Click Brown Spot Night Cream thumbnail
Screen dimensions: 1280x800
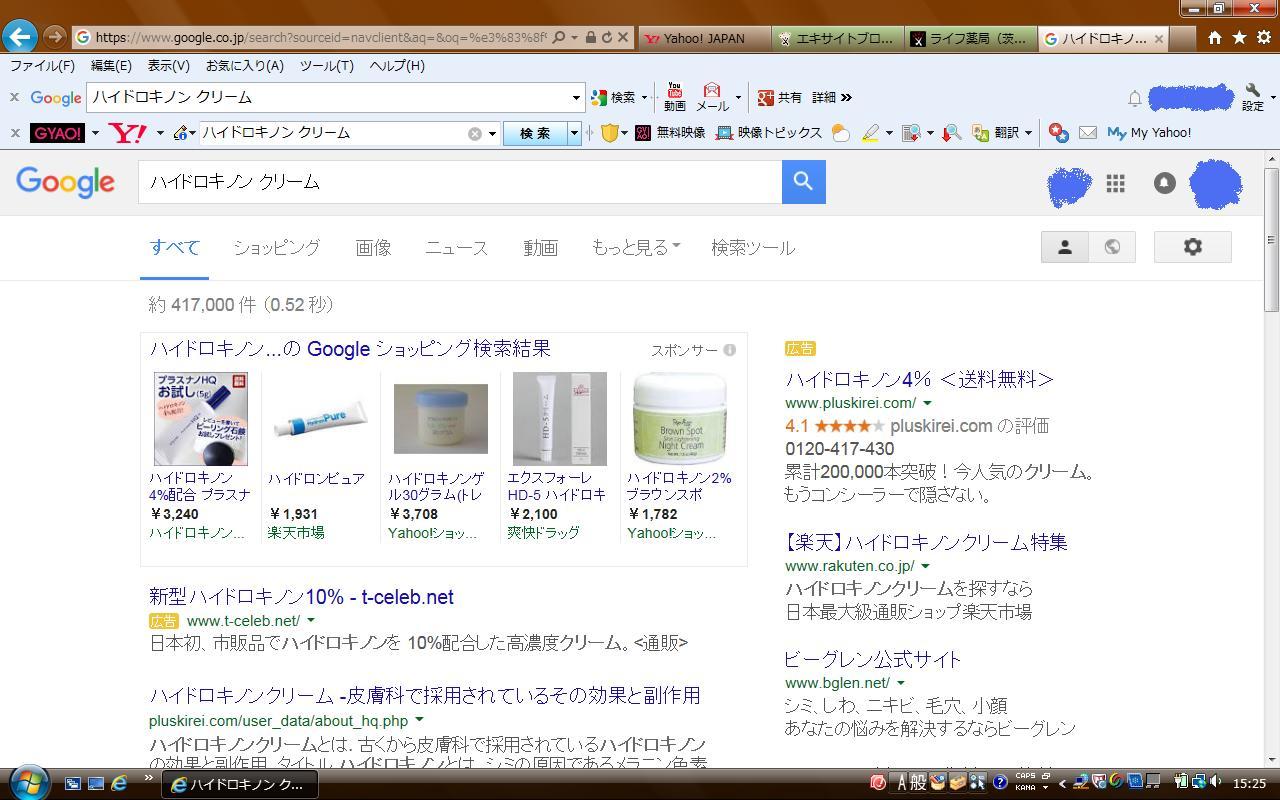coord(680,419)
